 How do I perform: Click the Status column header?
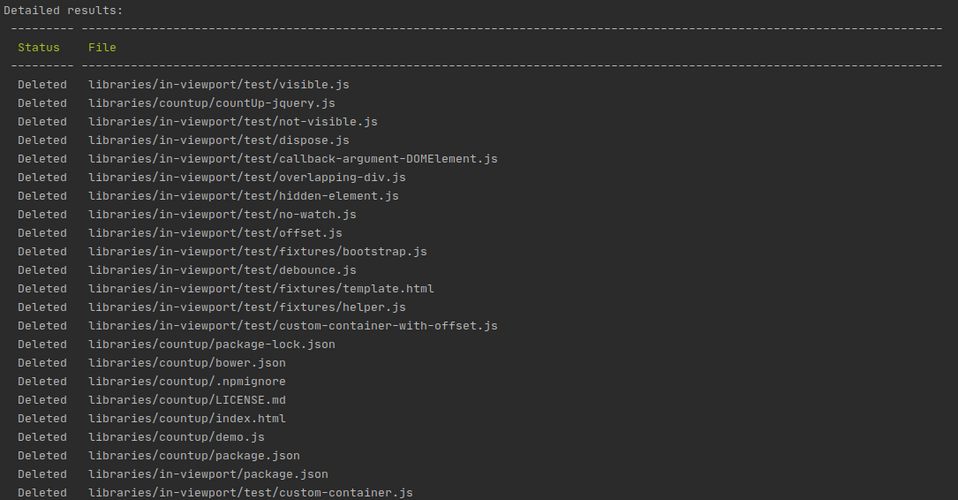[x=38, y=48]
